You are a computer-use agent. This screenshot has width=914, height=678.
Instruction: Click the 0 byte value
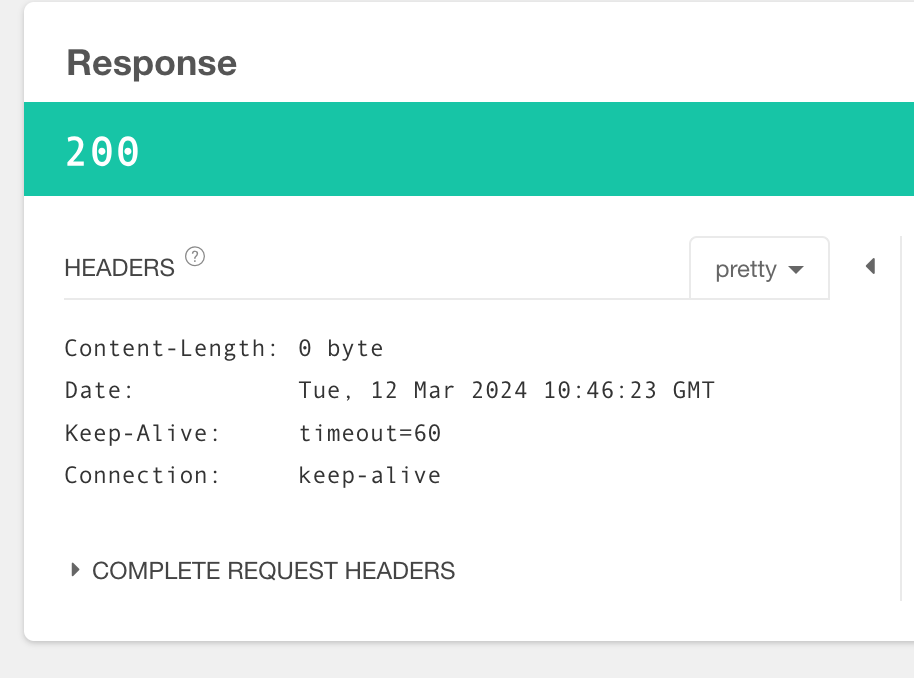point(341,349)
